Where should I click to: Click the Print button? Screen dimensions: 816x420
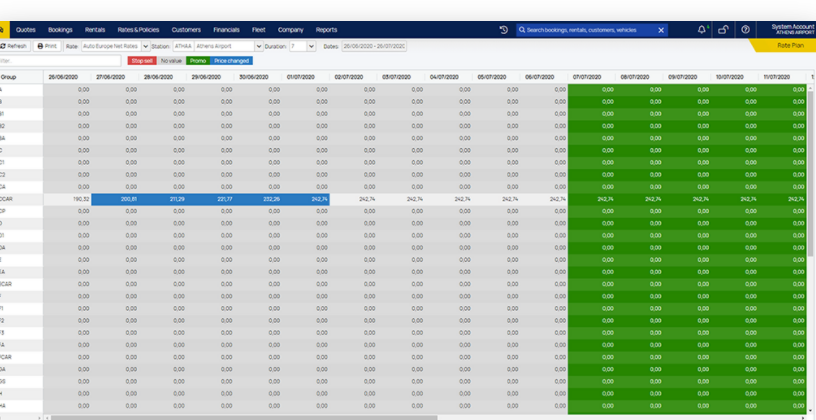click(x=47, y=46)
